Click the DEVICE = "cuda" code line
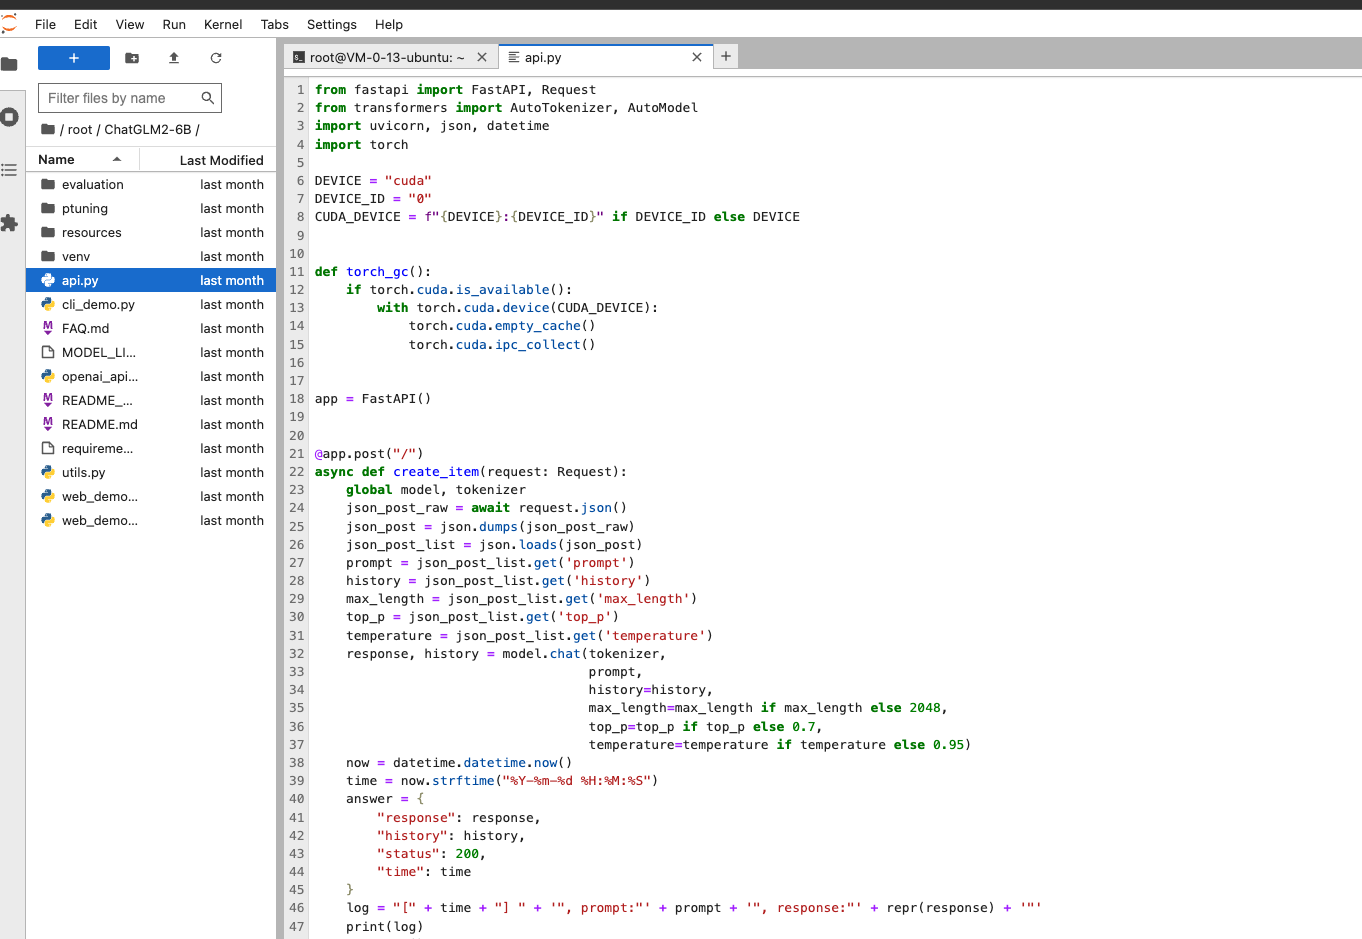Image resolution: width=1362 pixels, height=939 pixels. pos(373,181)
